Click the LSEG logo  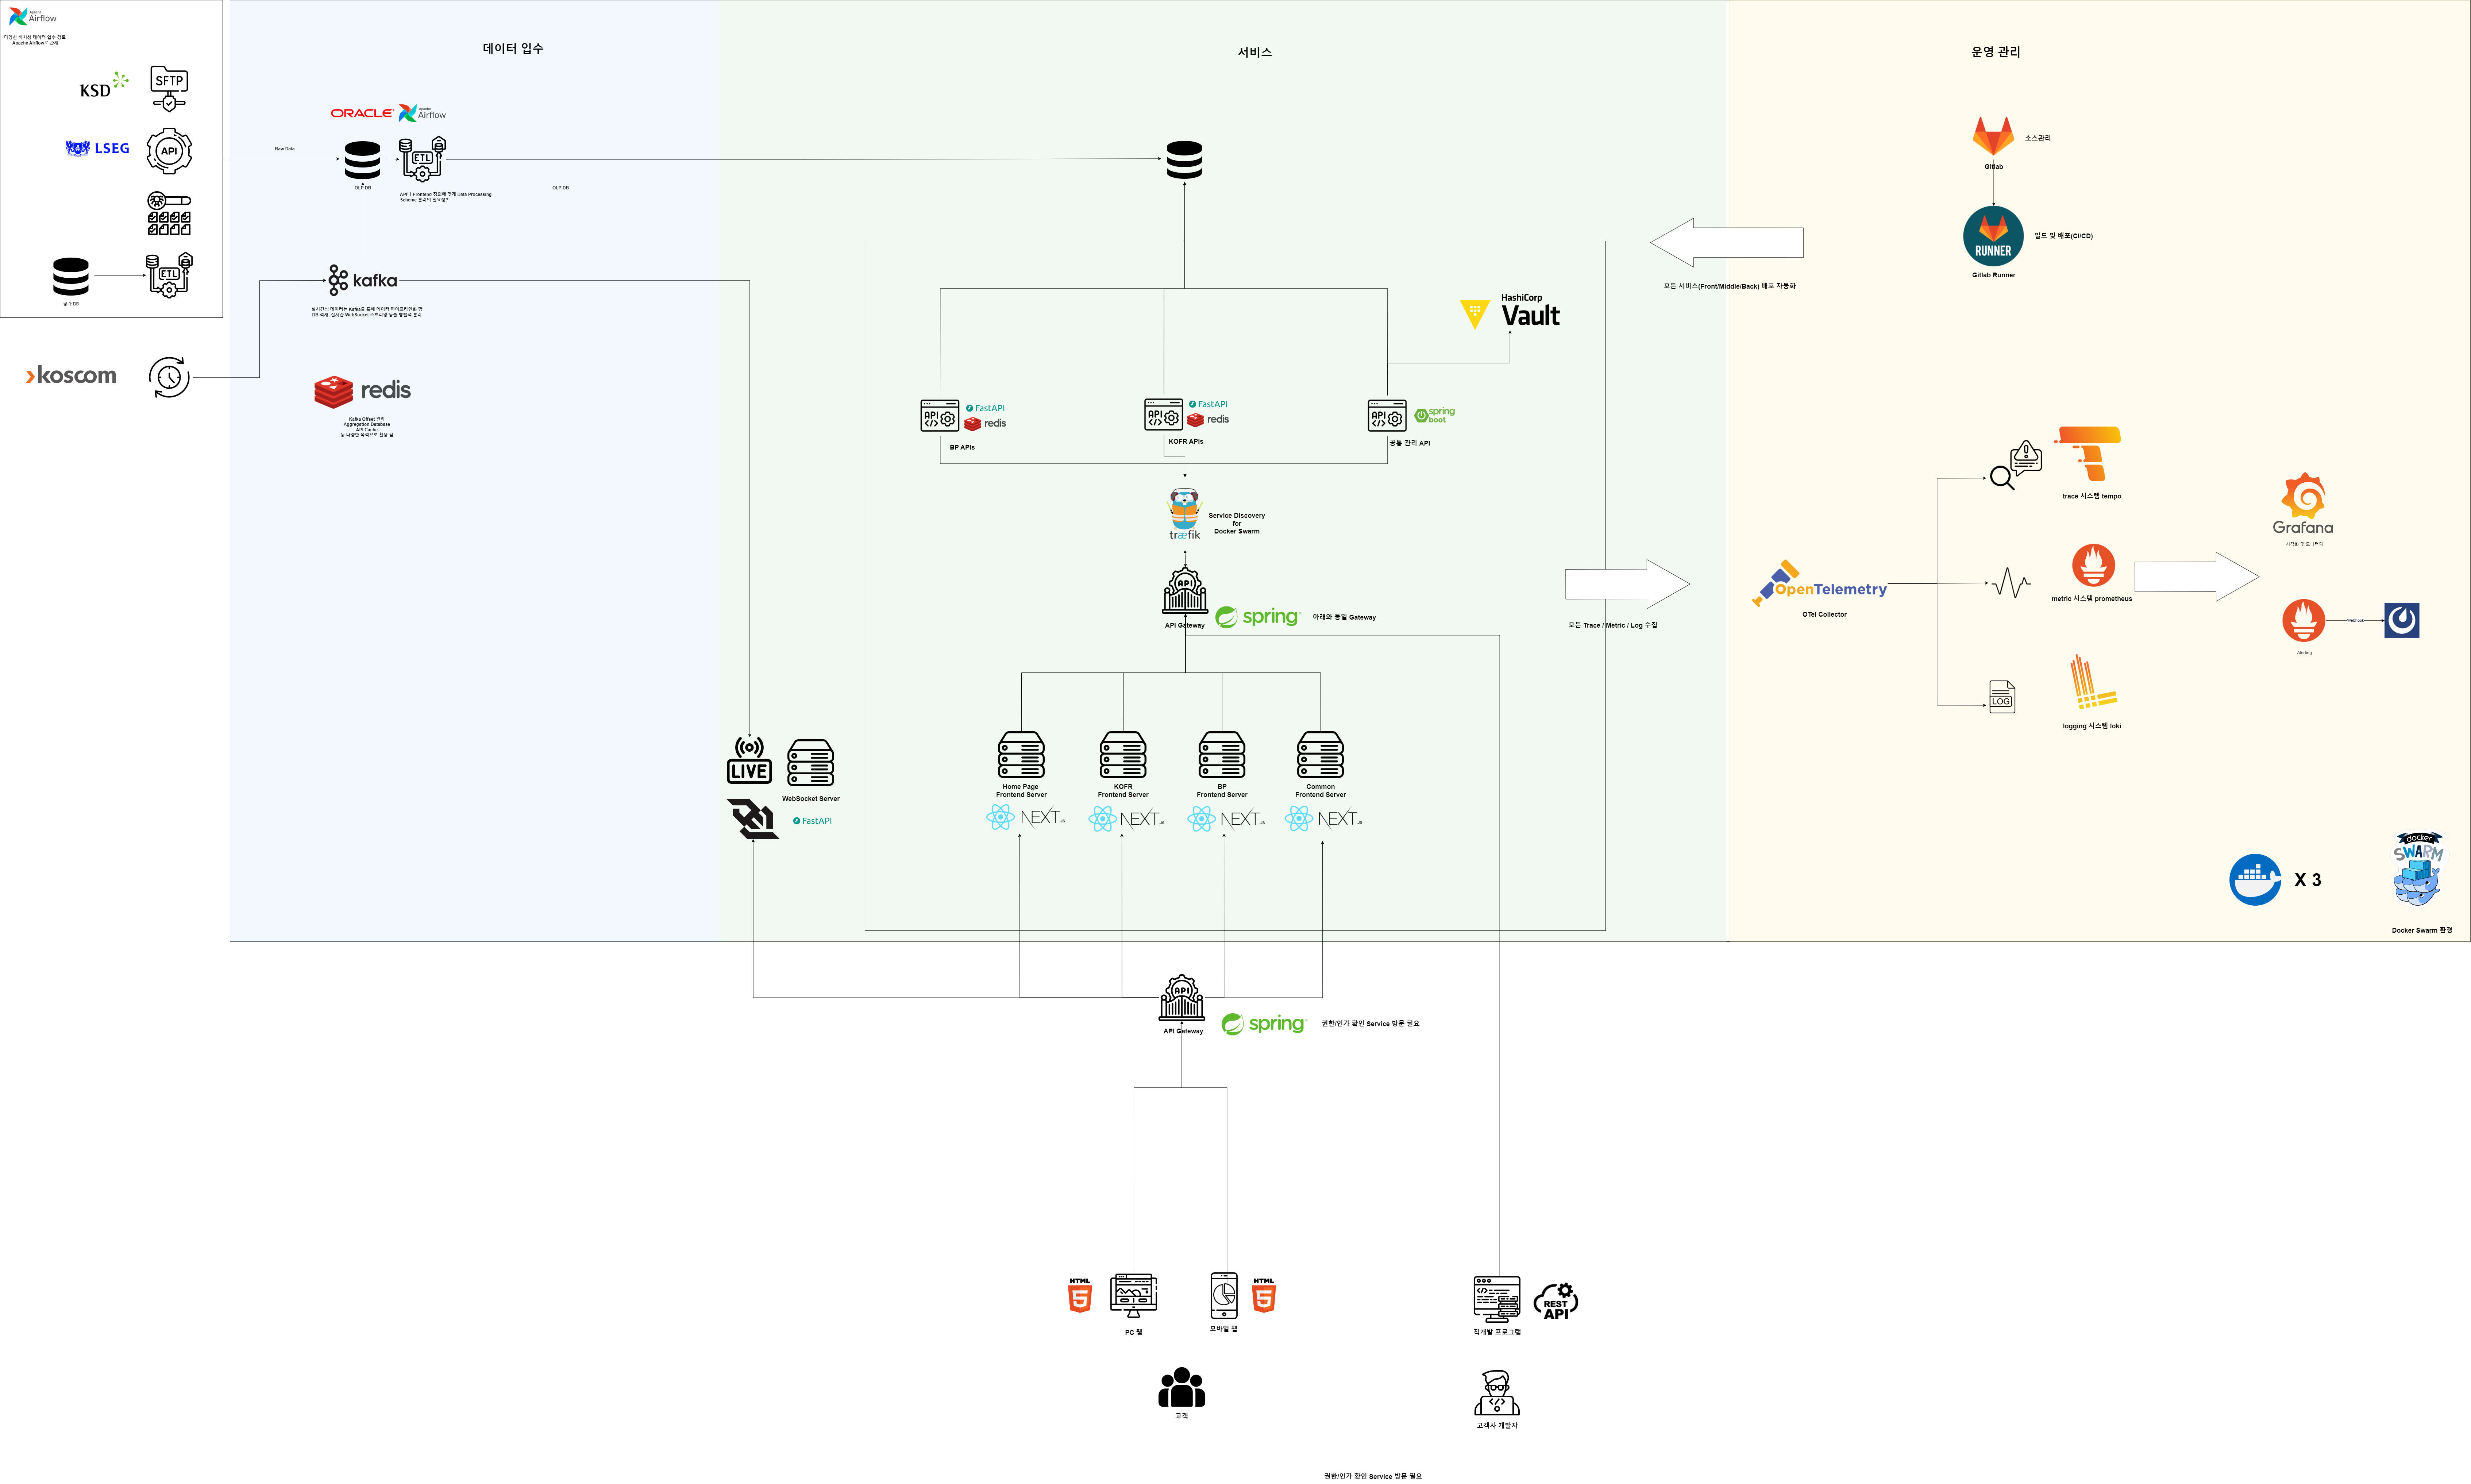pos(97,148)
